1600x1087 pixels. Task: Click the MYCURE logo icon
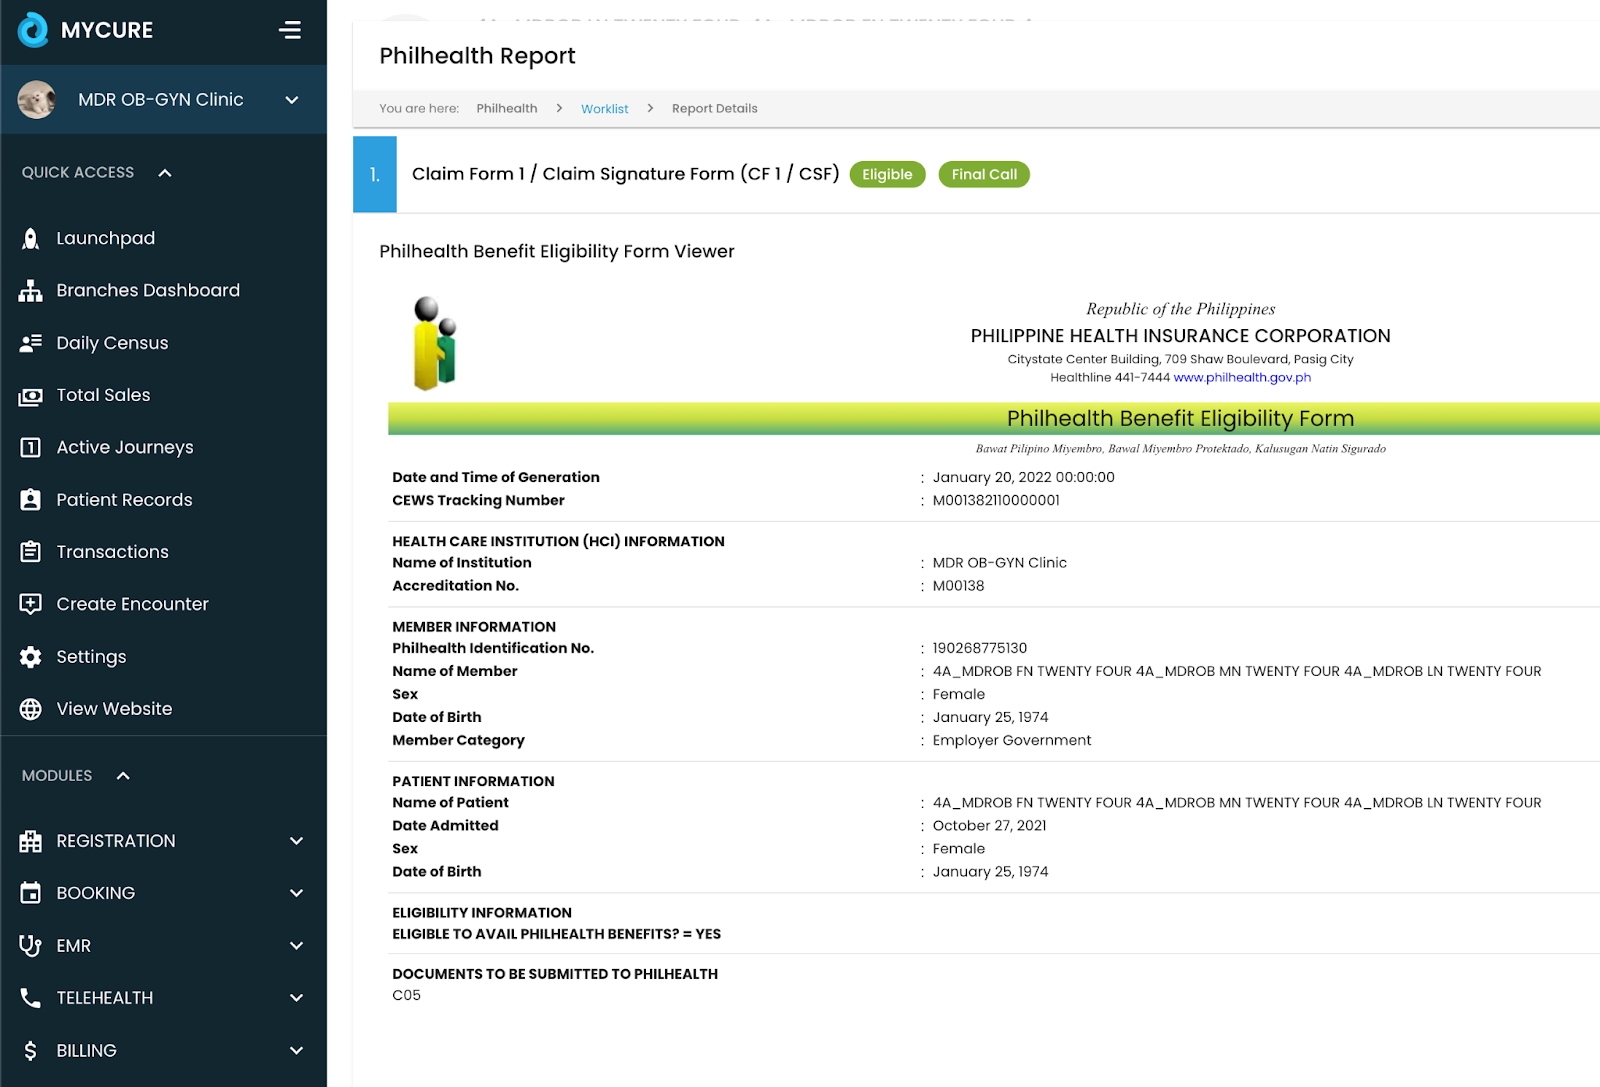click(x=33, y=30)
